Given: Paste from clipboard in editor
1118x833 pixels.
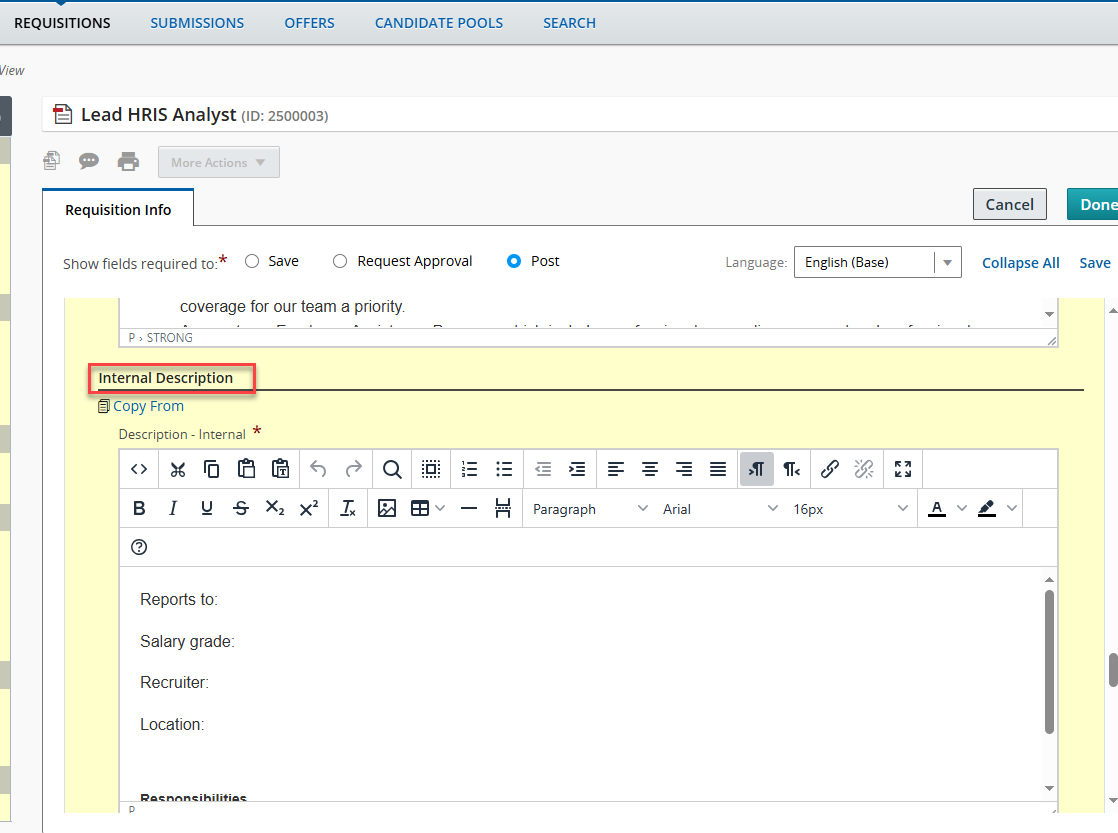Looking at the screenshot, I should tap(246, 469).
